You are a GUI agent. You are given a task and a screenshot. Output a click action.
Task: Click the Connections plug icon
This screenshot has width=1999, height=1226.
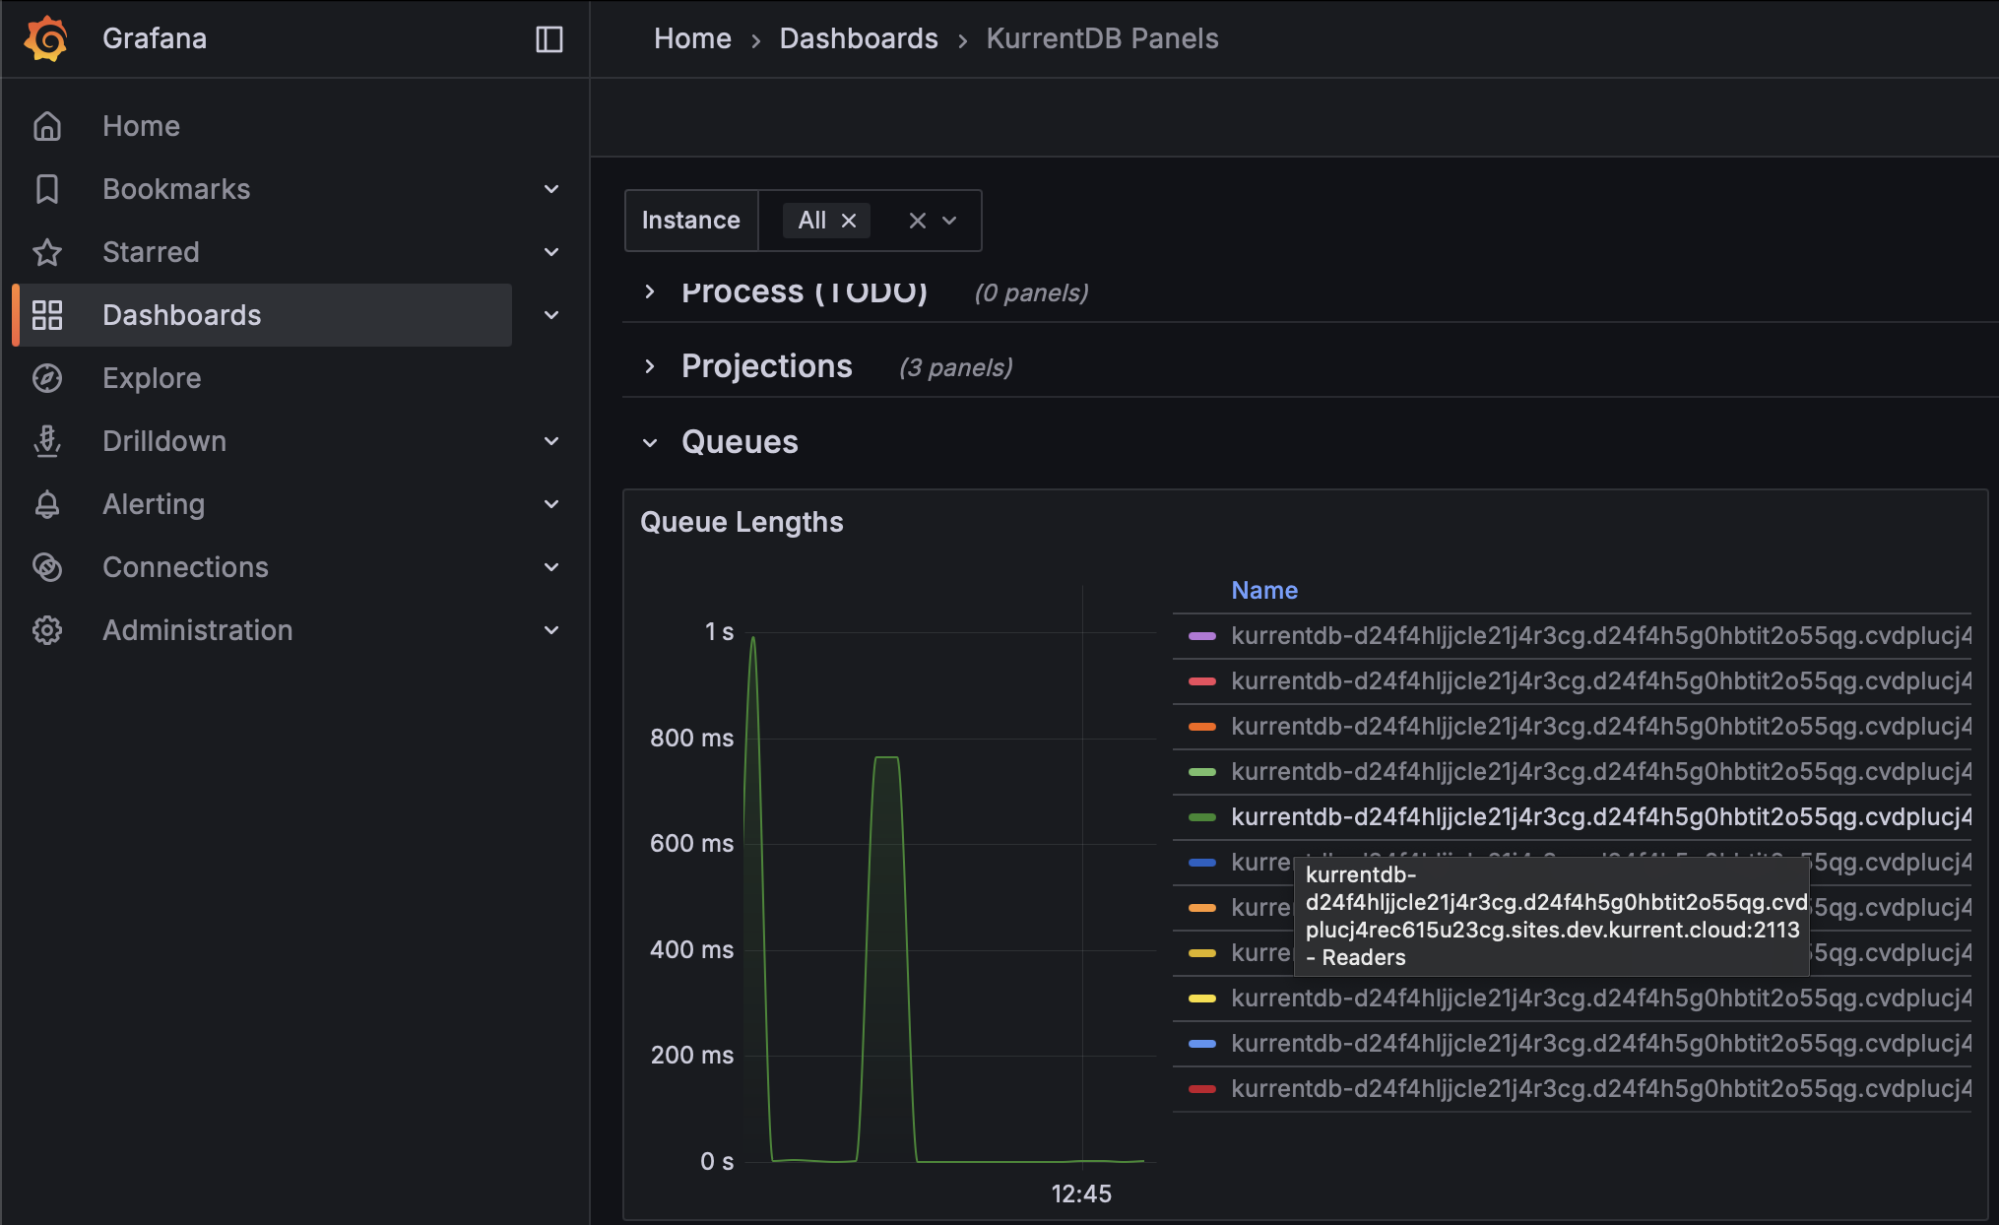click(x=47, y=567)
